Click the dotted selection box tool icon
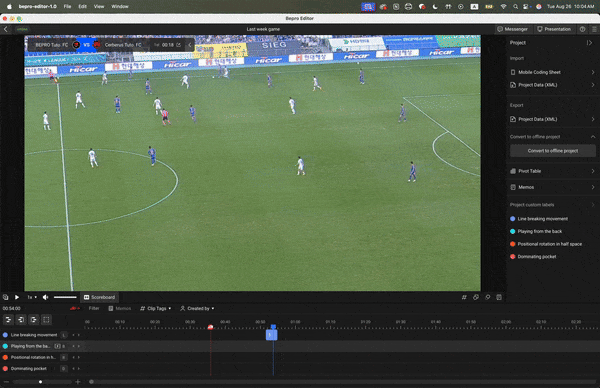 click(46, 320)
